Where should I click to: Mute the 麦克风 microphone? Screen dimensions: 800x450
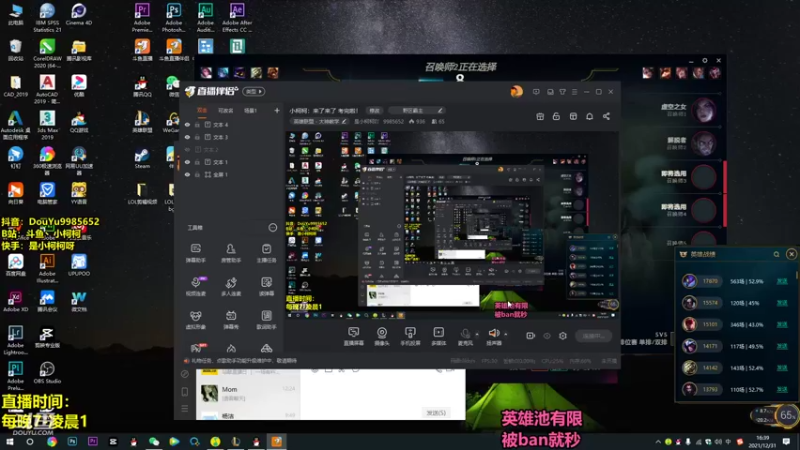(465, 336)
